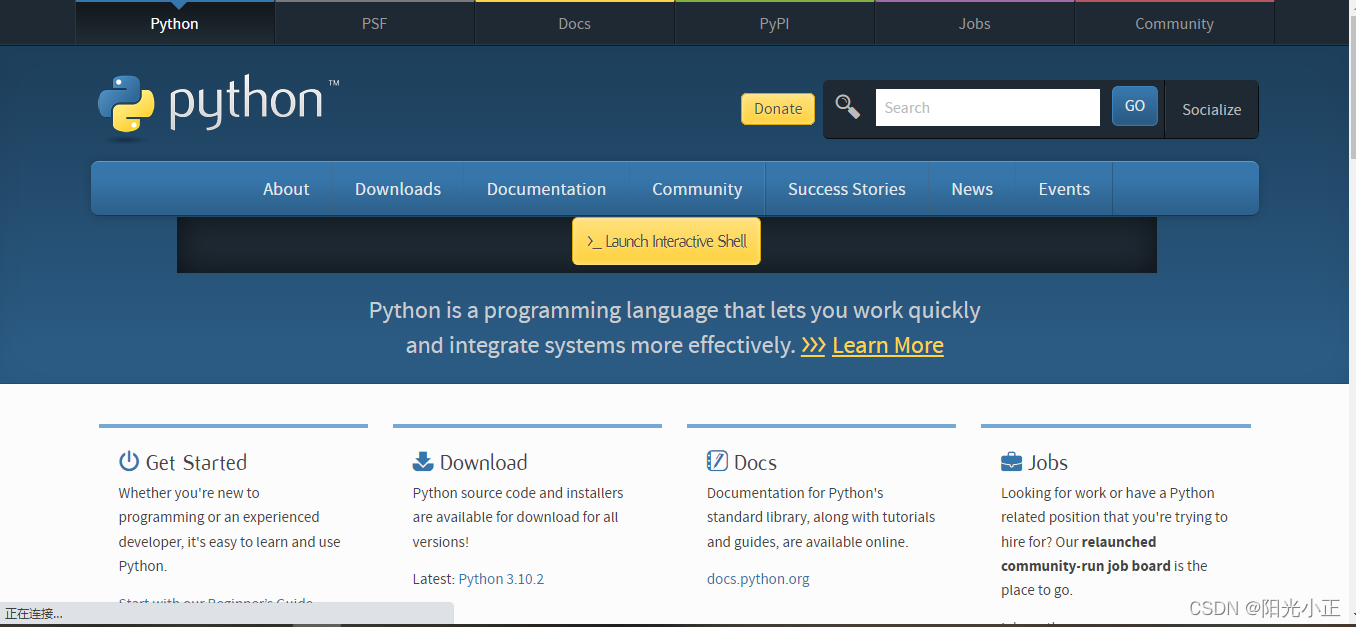Screen dimensions: 1356x627
Task: Open the Docs top tab
Action: click(574, 23)
